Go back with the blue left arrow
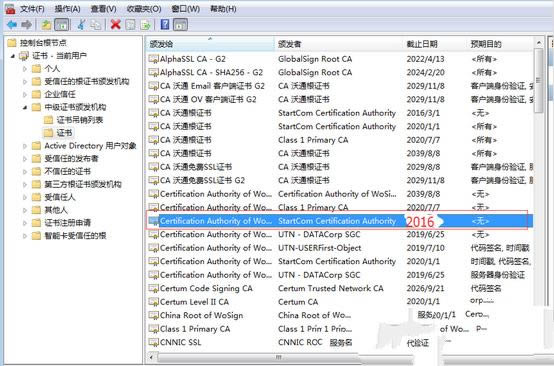This screenshot has height=366, width=554. [x=12, y=25]
